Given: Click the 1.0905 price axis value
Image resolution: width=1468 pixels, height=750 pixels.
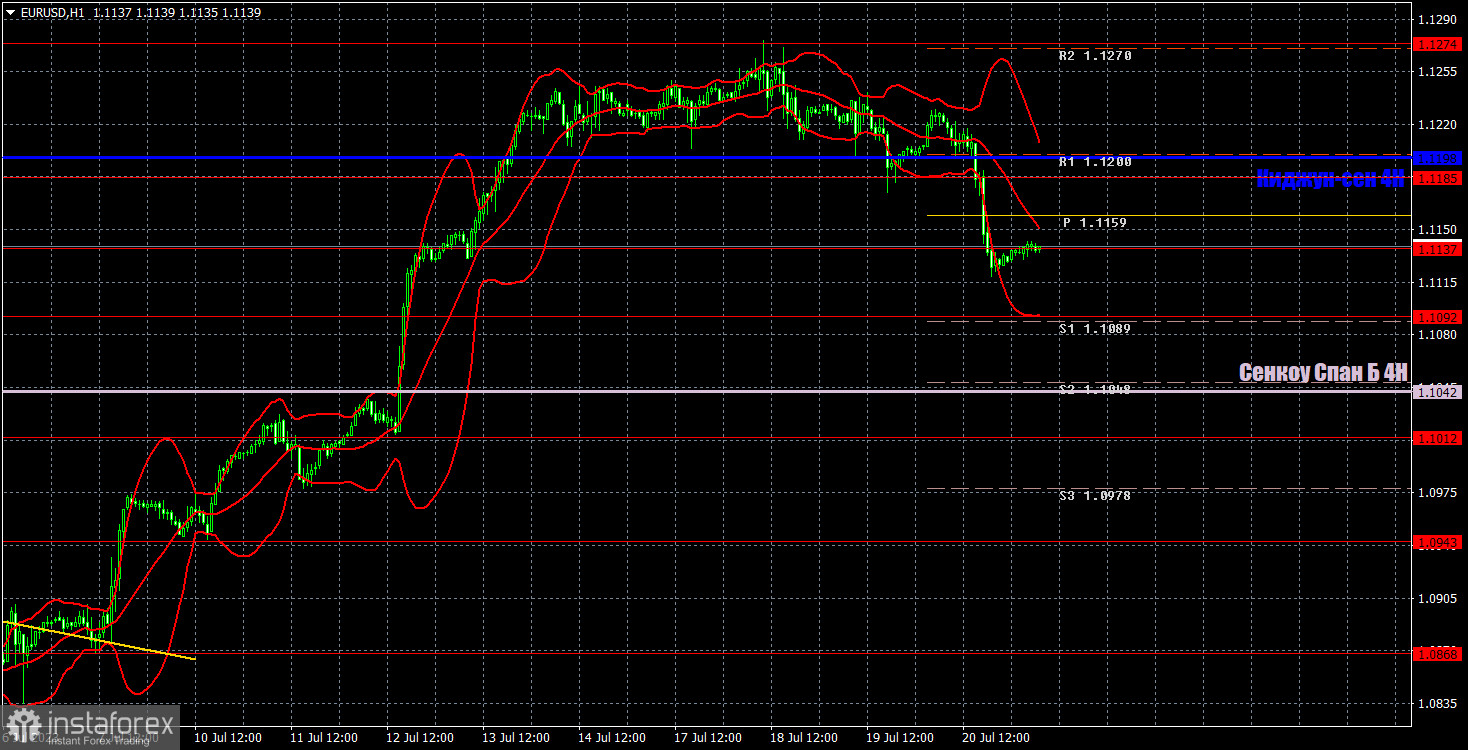Looking at the screenshot, I should (x=1438, y=599).
